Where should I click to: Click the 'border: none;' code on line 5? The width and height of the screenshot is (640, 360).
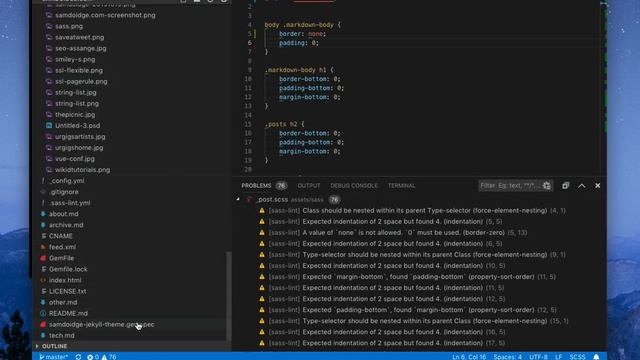(x=302, y=34)
